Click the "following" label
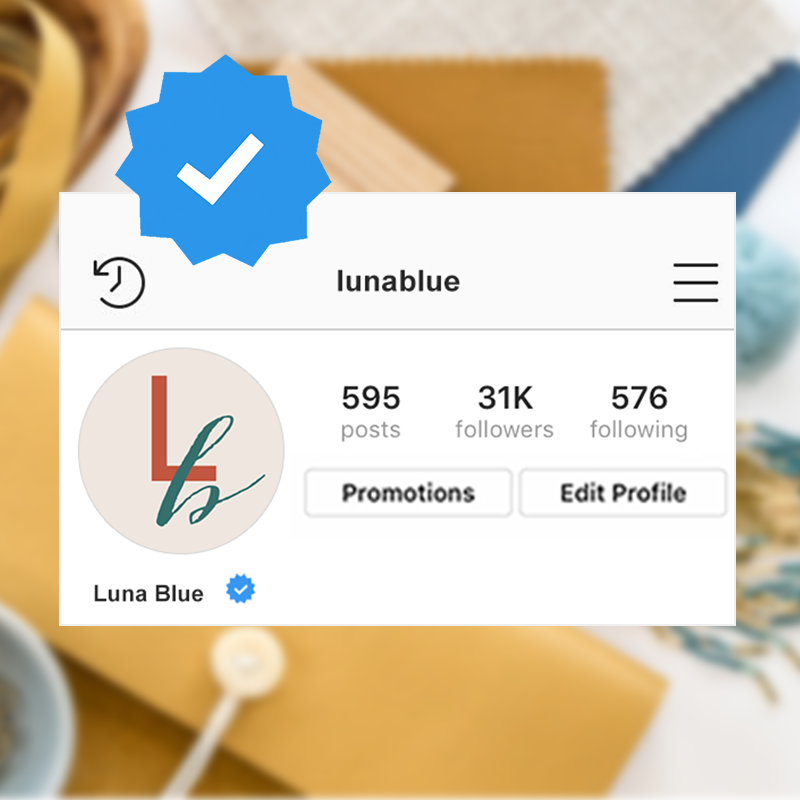 [639, 430]
